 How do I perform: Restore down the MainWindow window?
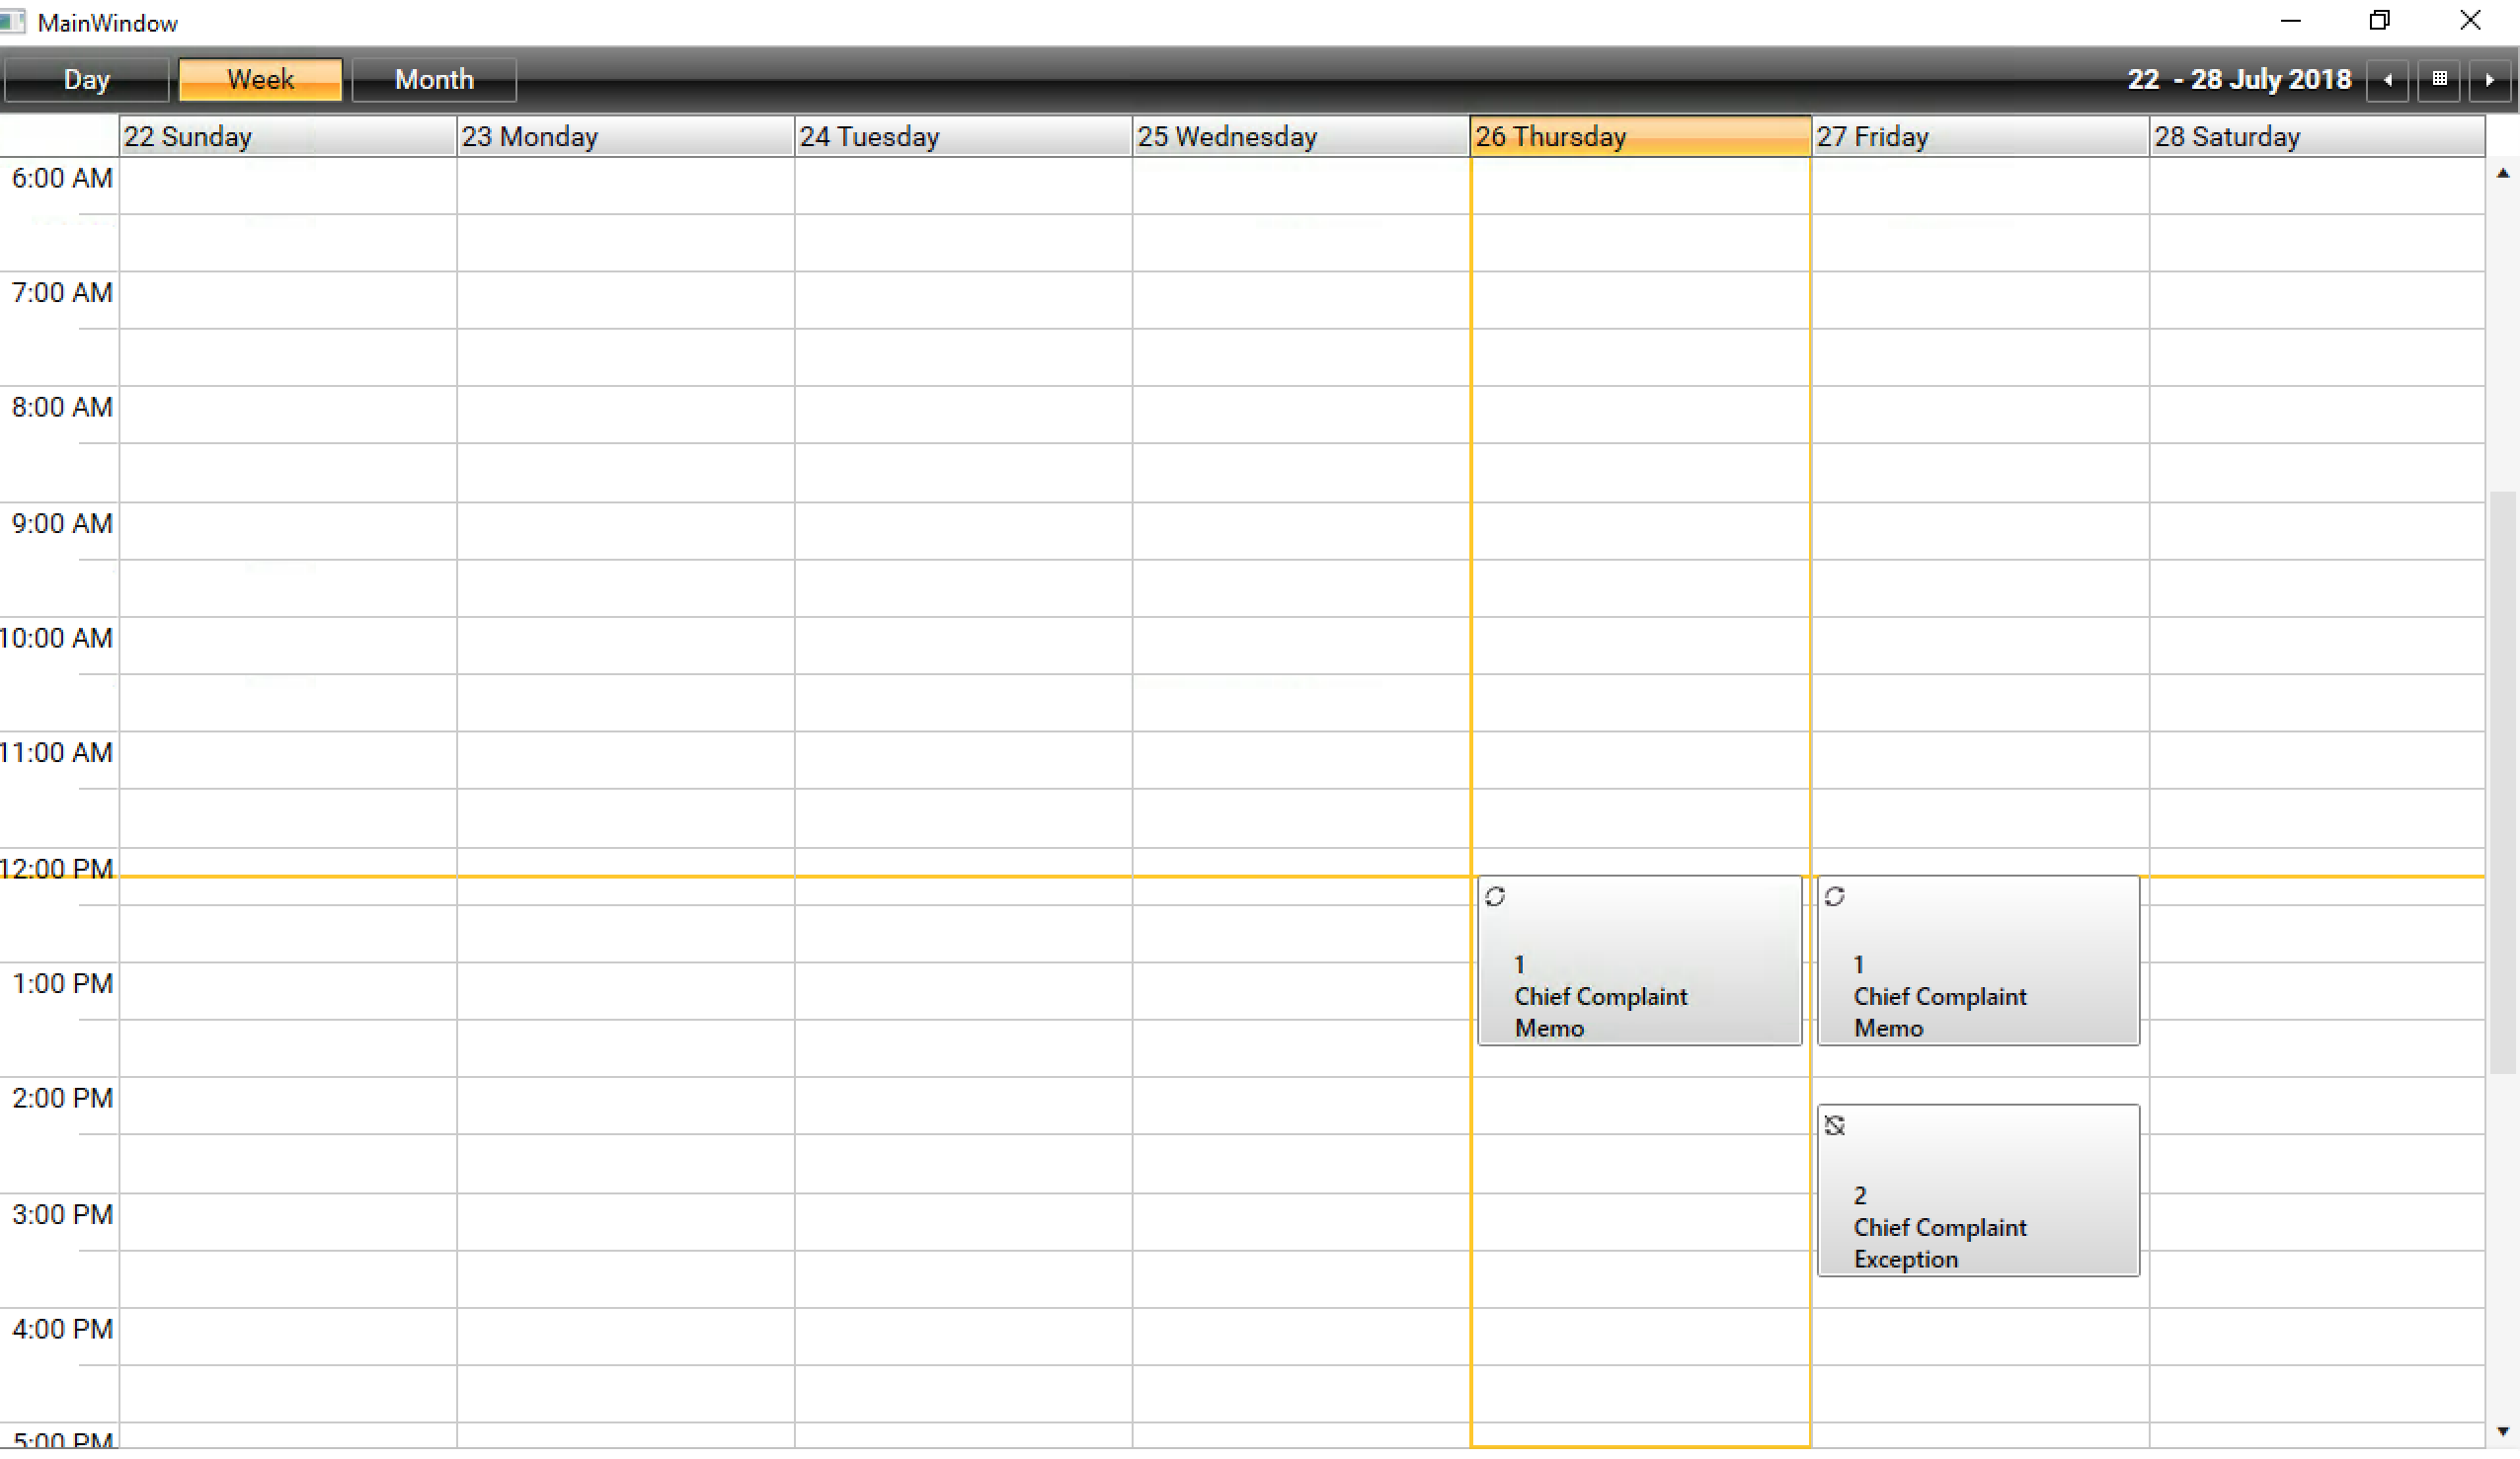pos(2379,21)
